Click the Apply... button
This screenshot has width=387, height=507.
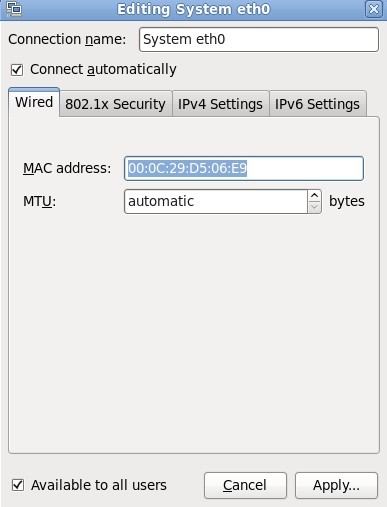pyautogui.click(x=336, y=485)
